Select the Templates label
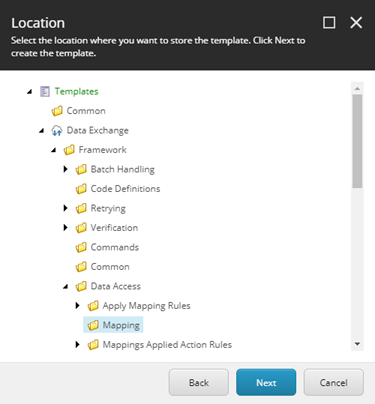The image size is (375, 404). 77,91
